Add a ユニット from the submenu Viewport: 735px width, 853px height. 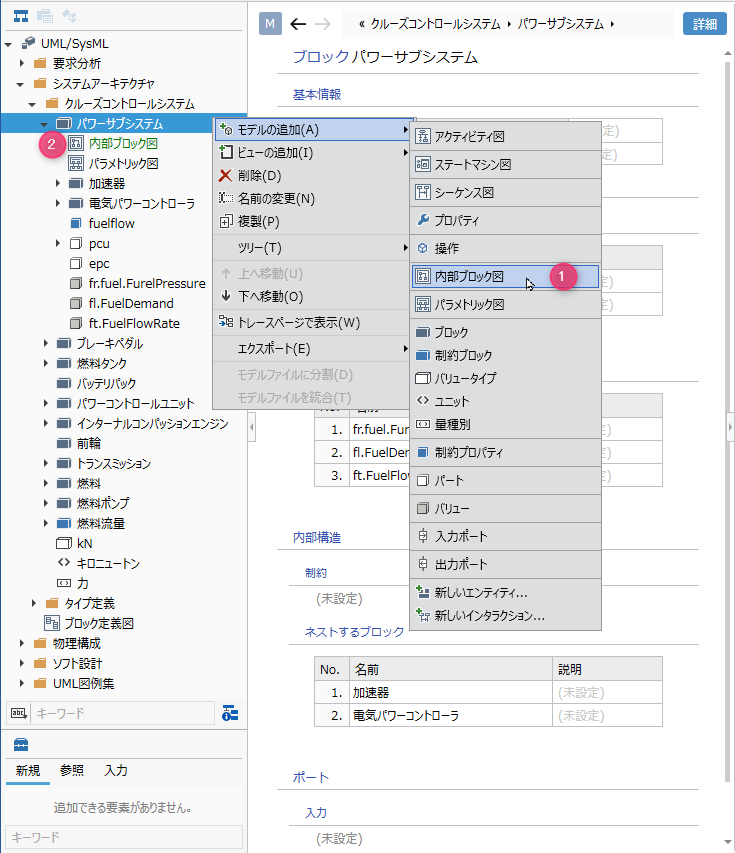tap(505, 401)
